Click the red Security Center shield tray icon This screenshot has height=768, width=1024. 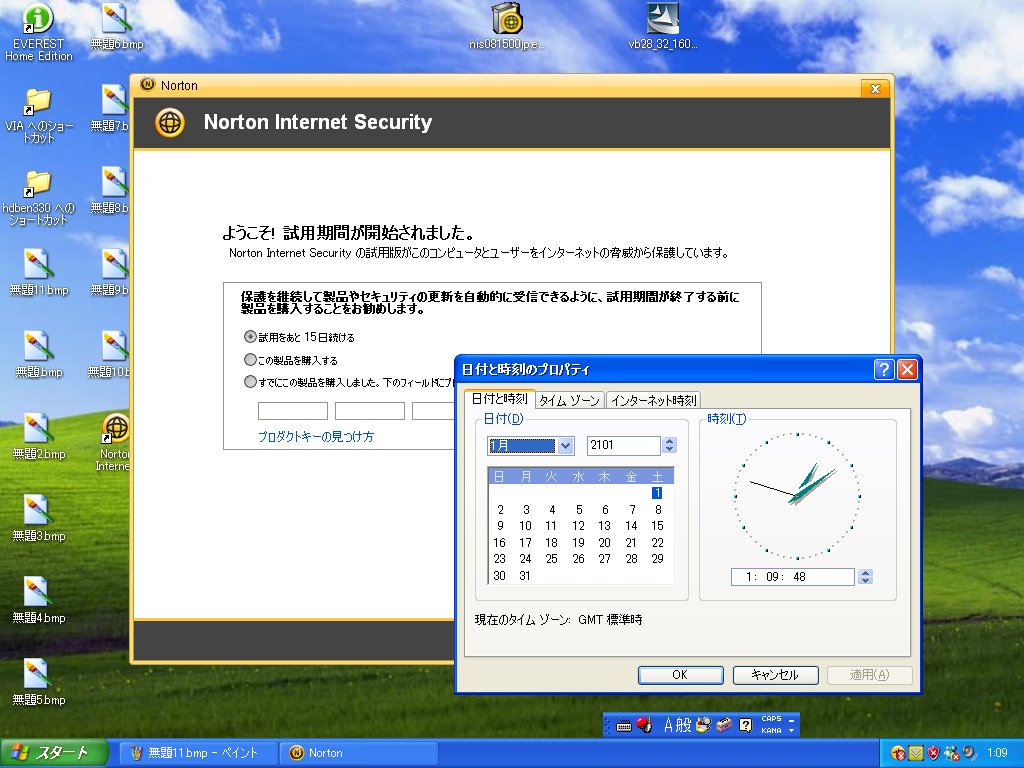[934, 753]
